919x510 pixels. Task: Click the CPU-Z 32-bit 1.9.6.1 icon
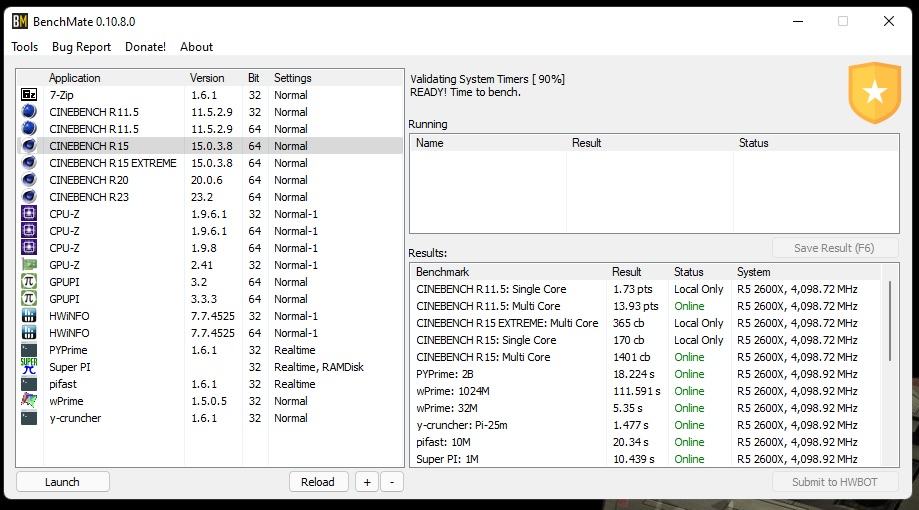click(29, 213)
